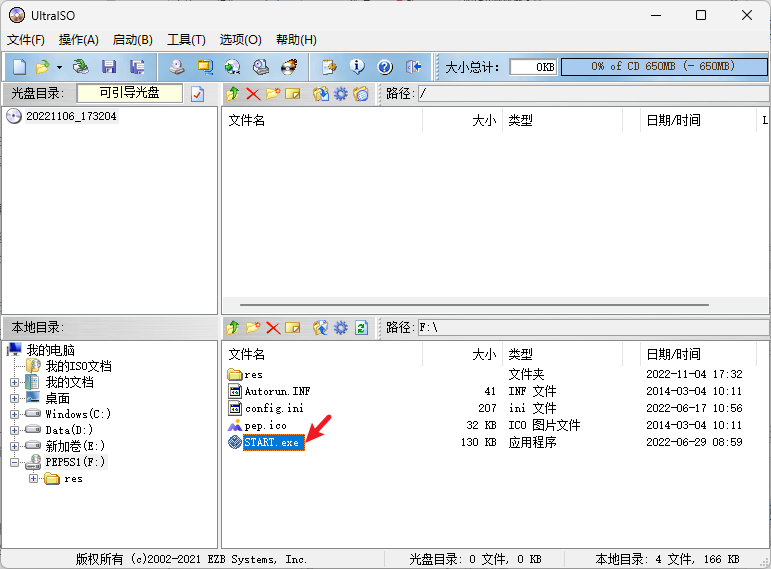Open the 选项(O) menu
Viewport: 771px width, 569px height.
click(240, 40)
